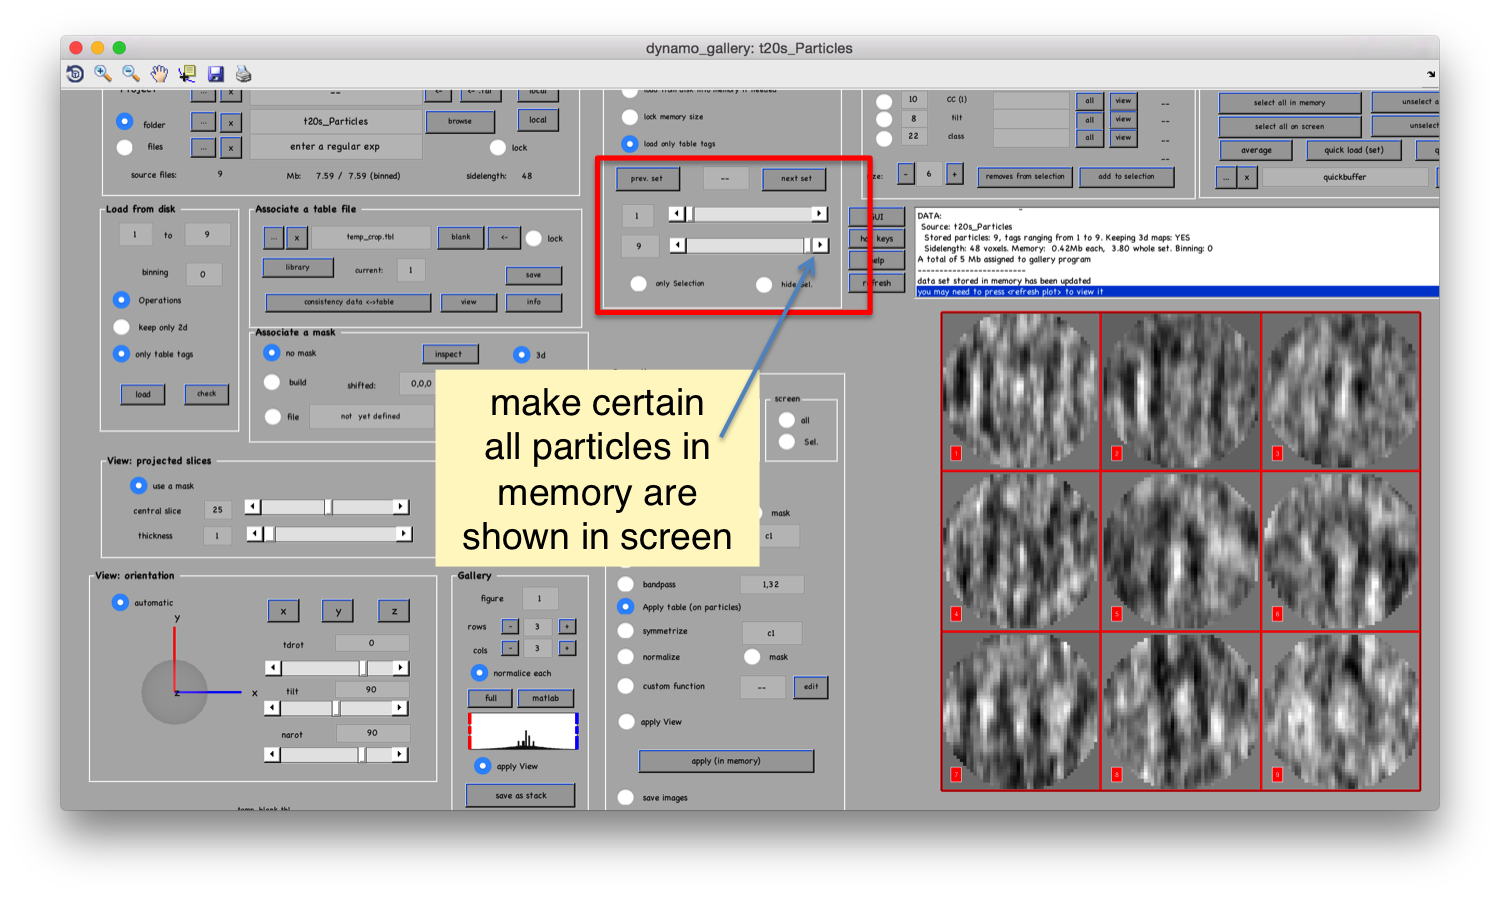Select particle thumbnail number 5
This screenshot has height=897, width=1500.
click(1181, 551)
